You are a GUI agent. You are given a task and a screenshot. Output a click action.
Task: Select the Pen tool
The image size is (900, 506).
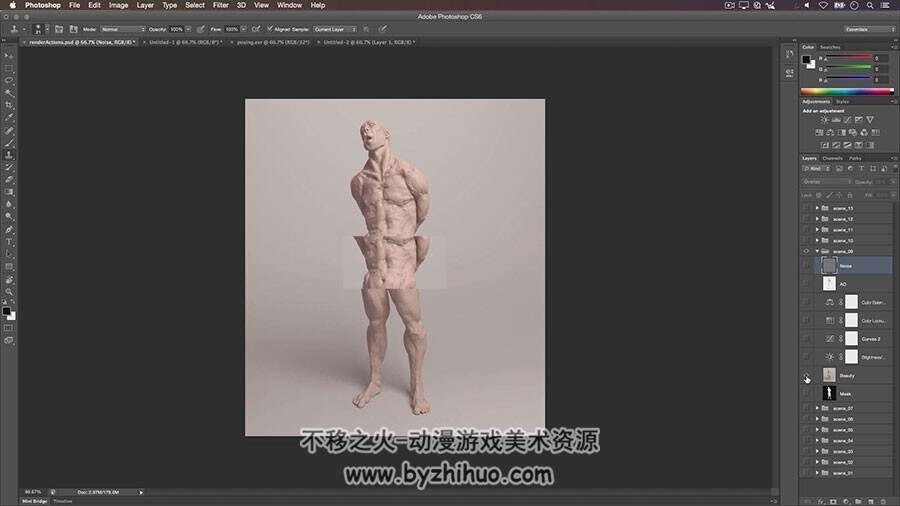pyautogui.click(x=9, y=229)
